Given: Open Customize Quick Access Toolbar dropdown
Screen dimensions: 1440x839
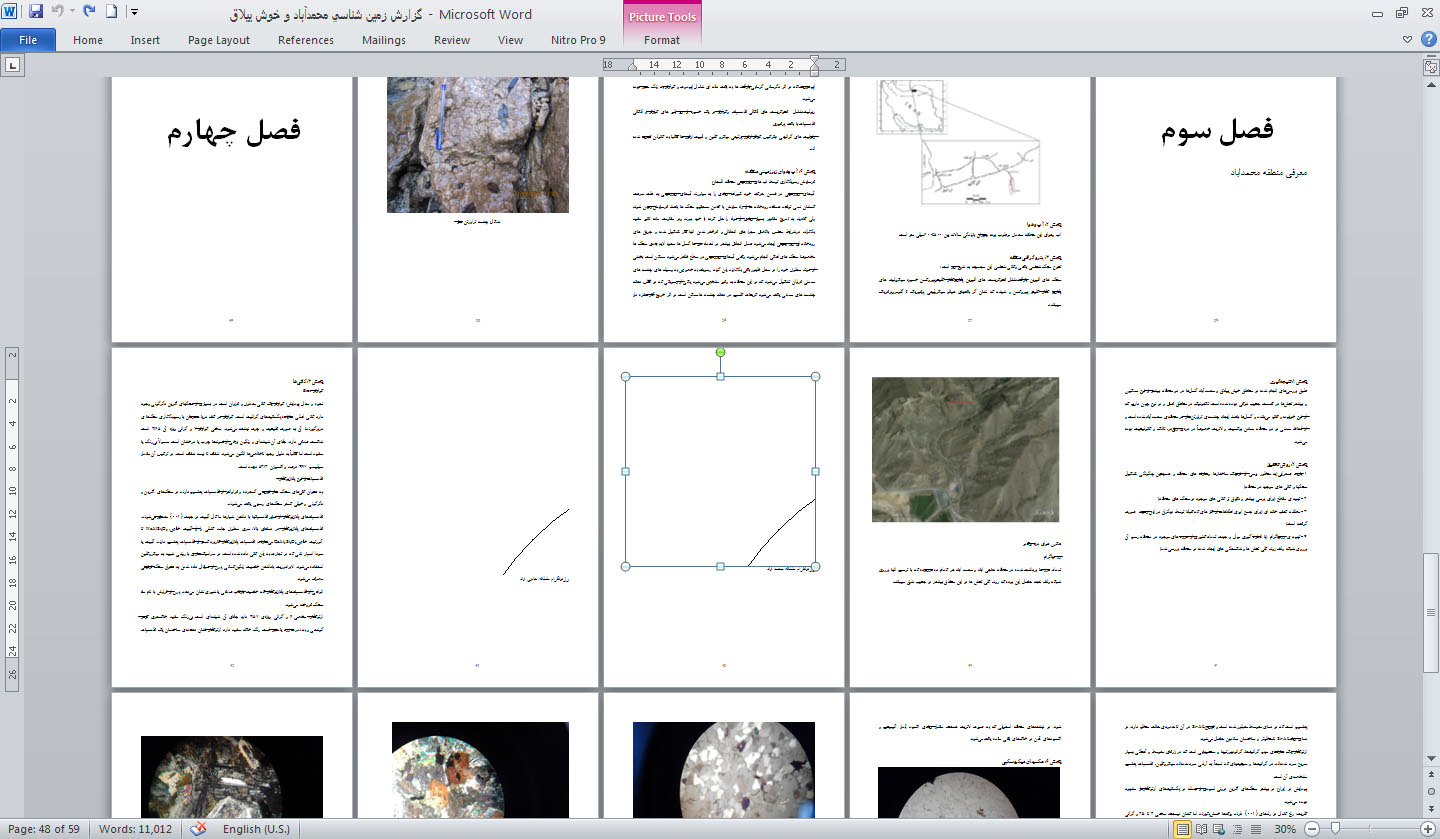Looking at the screenshot, I should [x=135, y=13].
